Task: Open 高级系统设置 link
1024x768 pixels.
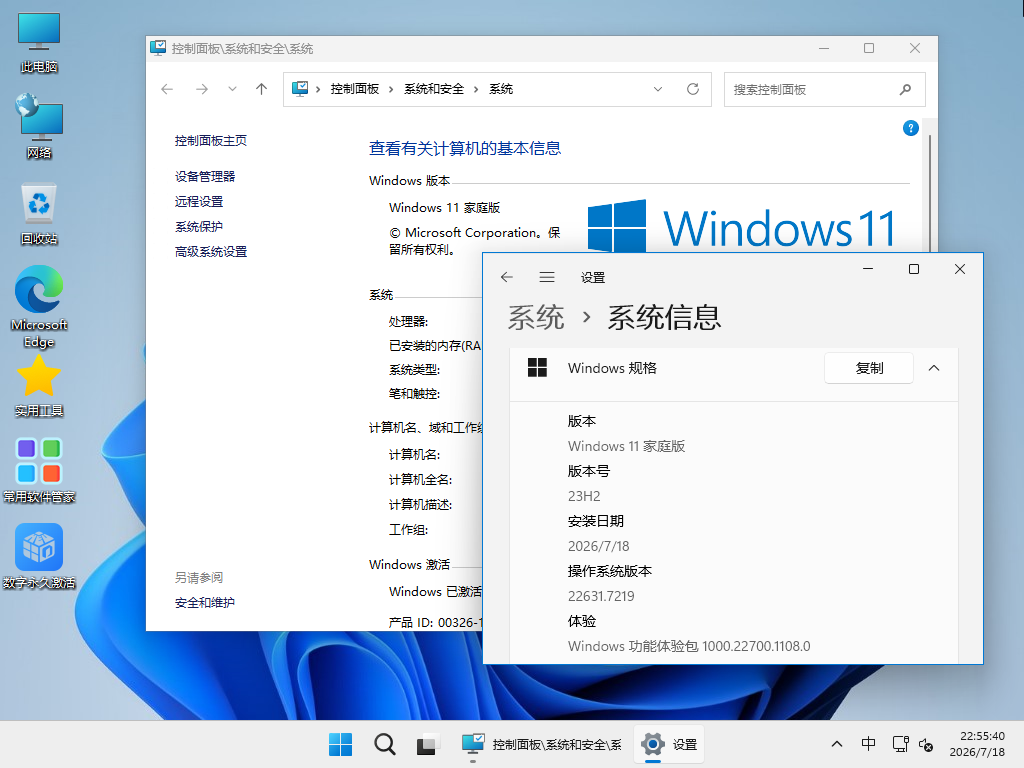Action: click(x=210, y=251)
